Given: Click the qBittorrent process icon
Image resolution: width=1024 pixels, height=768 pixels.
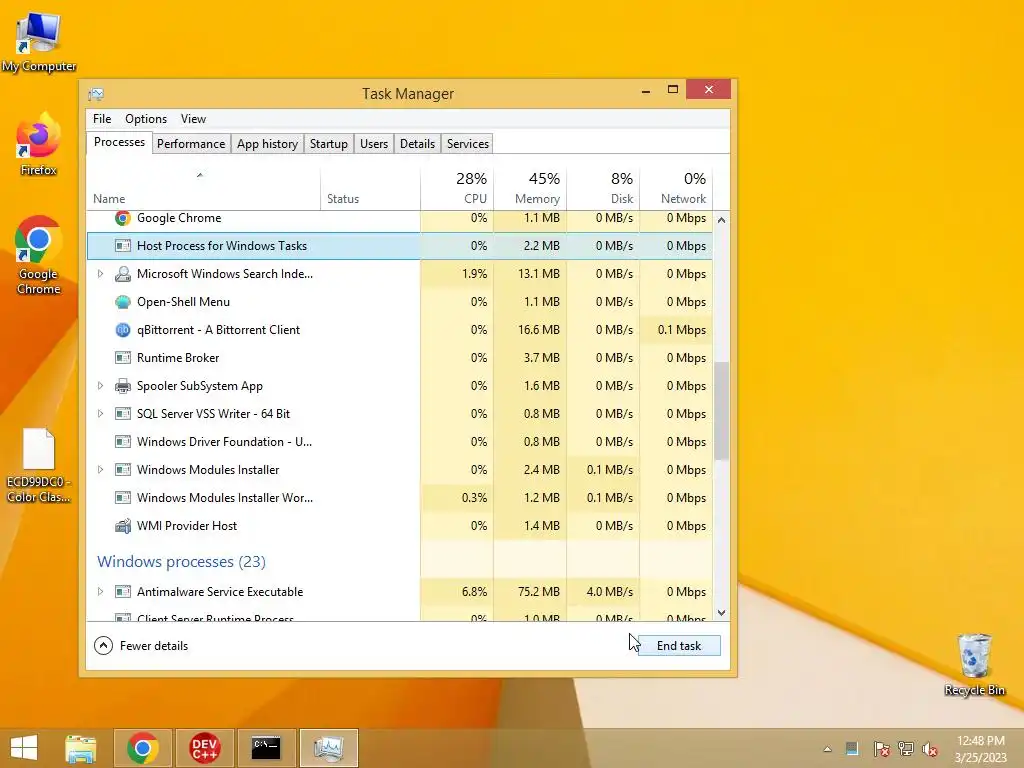Looking at the screenshot, I should click(x=123, y=330).
